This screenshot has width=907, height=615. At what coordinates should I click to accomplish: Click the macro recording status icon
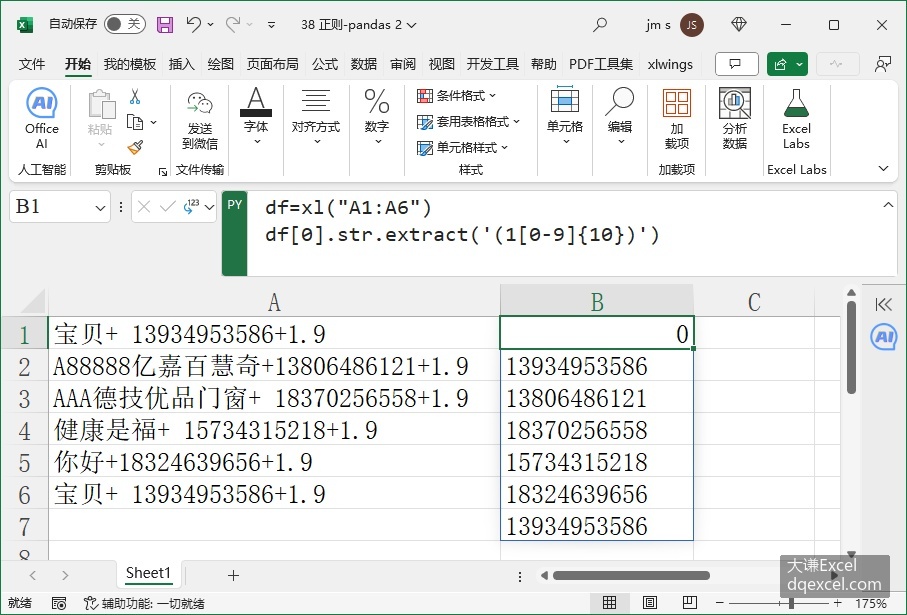coord(58,603)
